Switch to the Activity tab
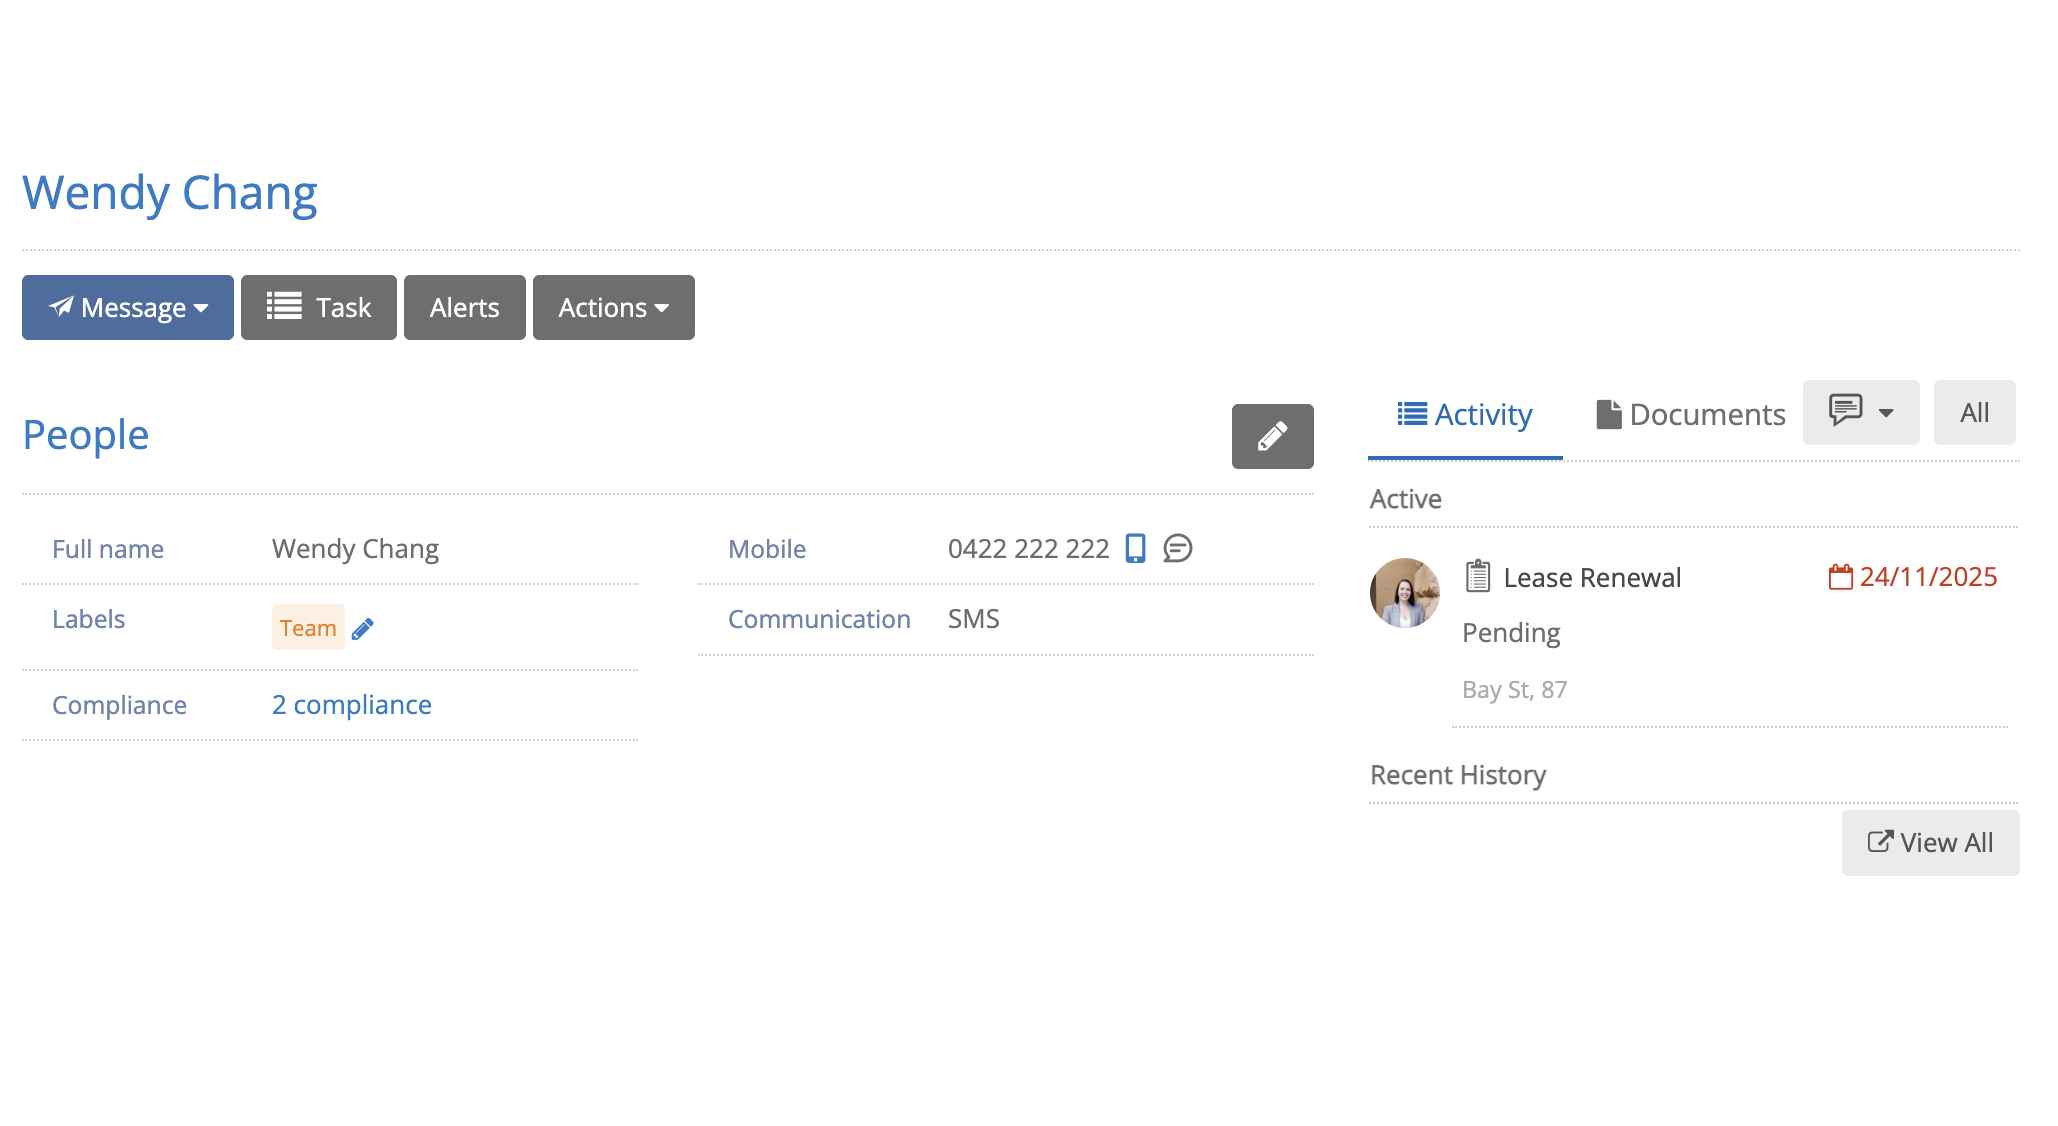2058x1126 pixels. [x=1465, y=414]
